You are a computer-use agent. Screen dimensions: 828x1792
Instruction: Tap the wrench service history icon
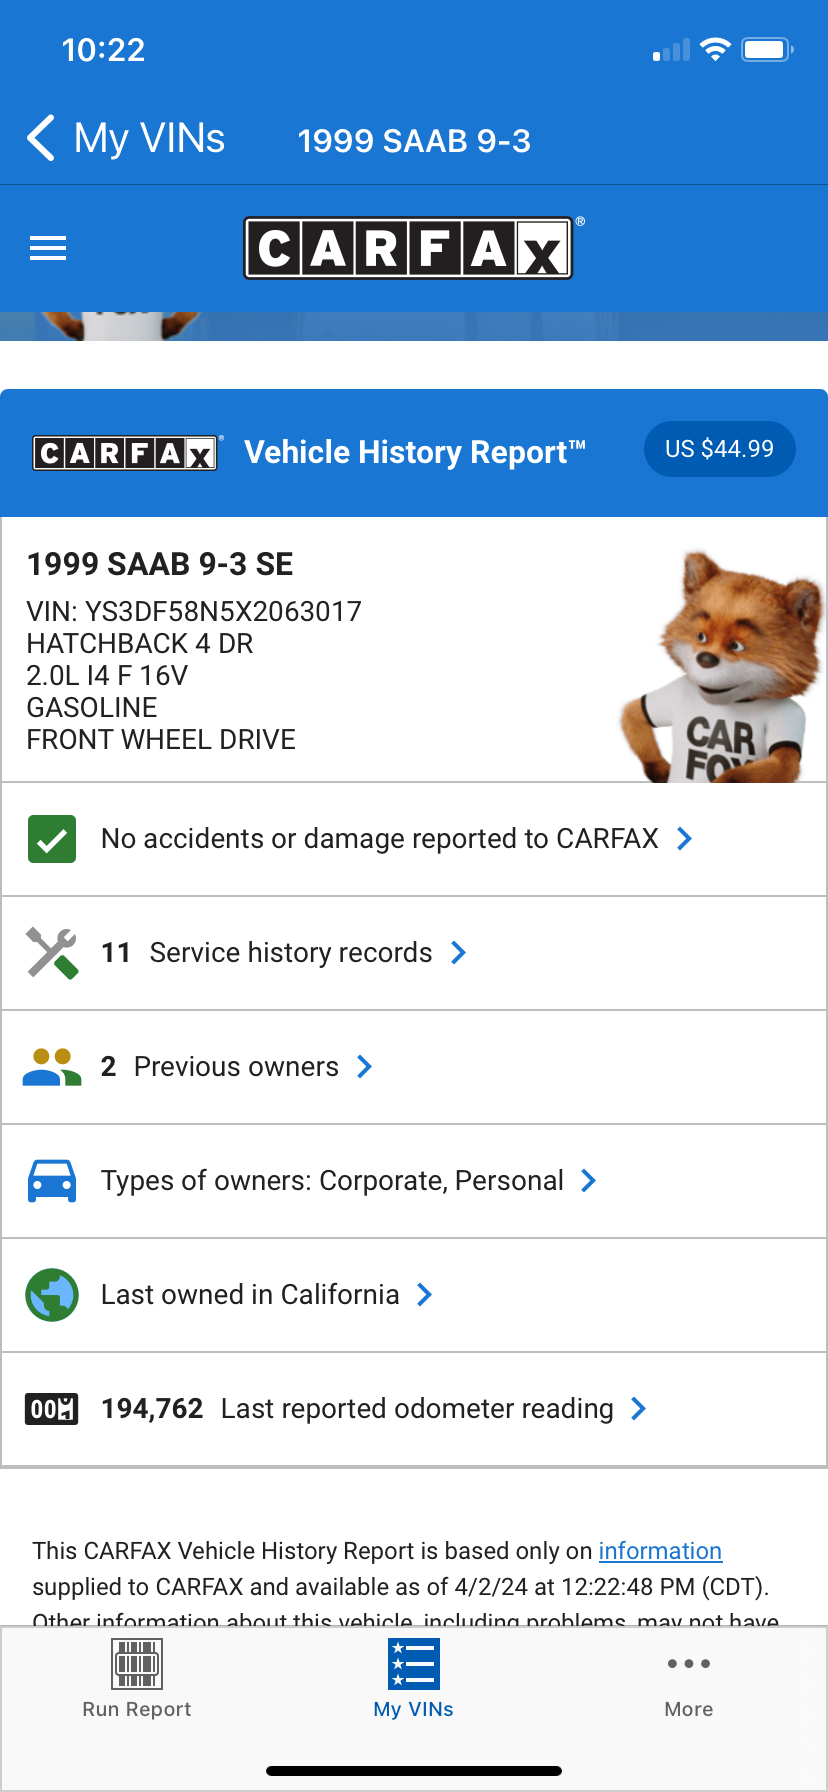pyautogui.click(x=52, y=953)
